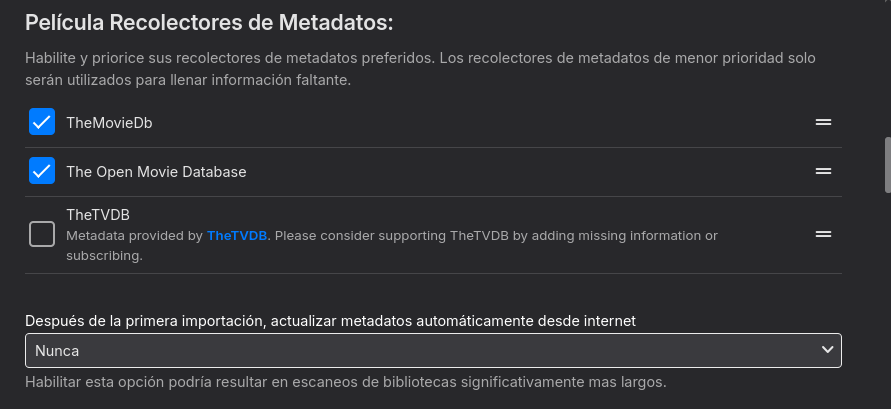Enable the TheTVDB metadata fetcher checkbox
891x409 pixels.
pyautogui.click(x=42, y=234)
